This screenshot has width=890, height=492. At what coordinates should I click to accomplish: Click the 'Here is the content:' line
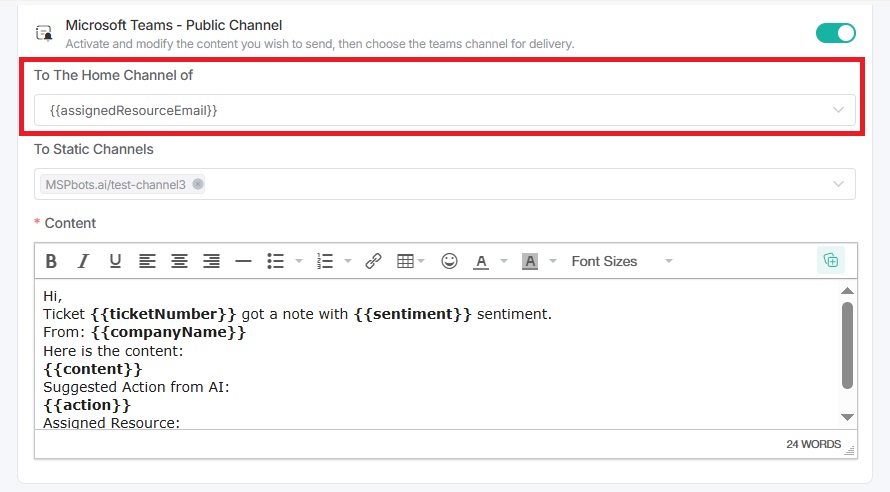pyautogui.click(x=114, y=351)
